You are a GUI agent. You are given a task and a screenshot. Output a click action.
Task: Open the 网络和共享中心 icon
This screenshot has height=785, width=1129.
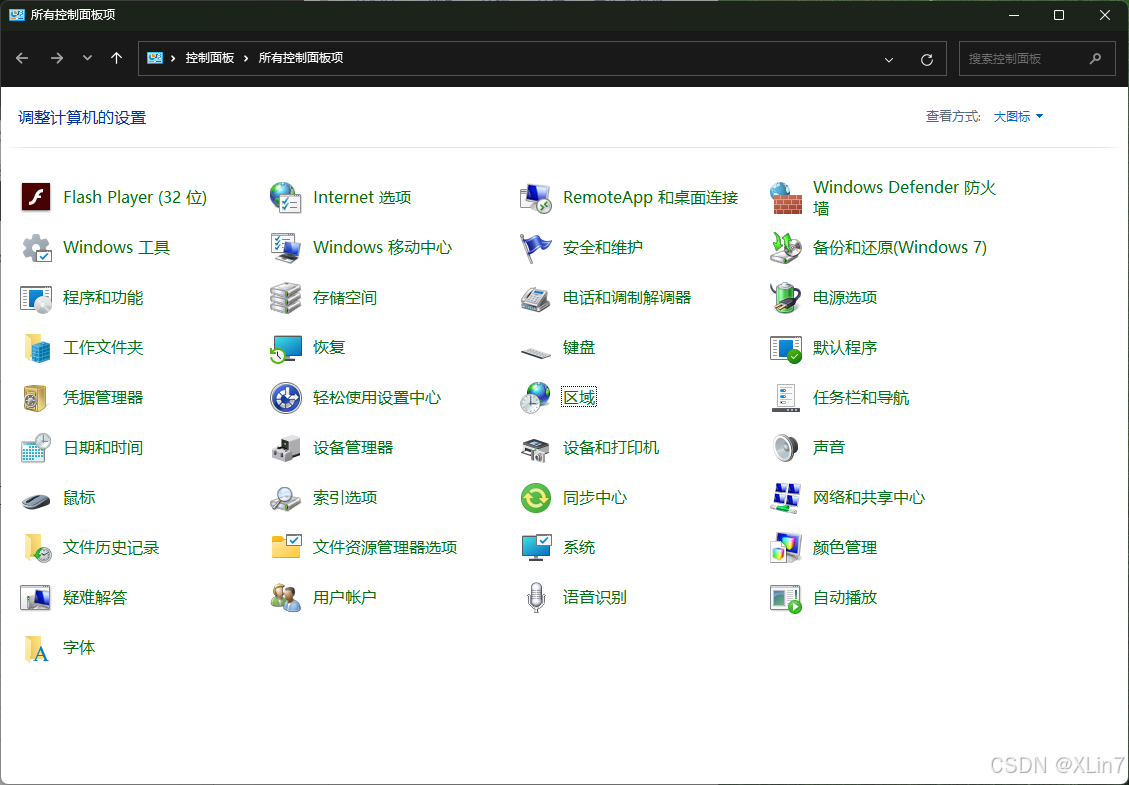coord(786,498)
